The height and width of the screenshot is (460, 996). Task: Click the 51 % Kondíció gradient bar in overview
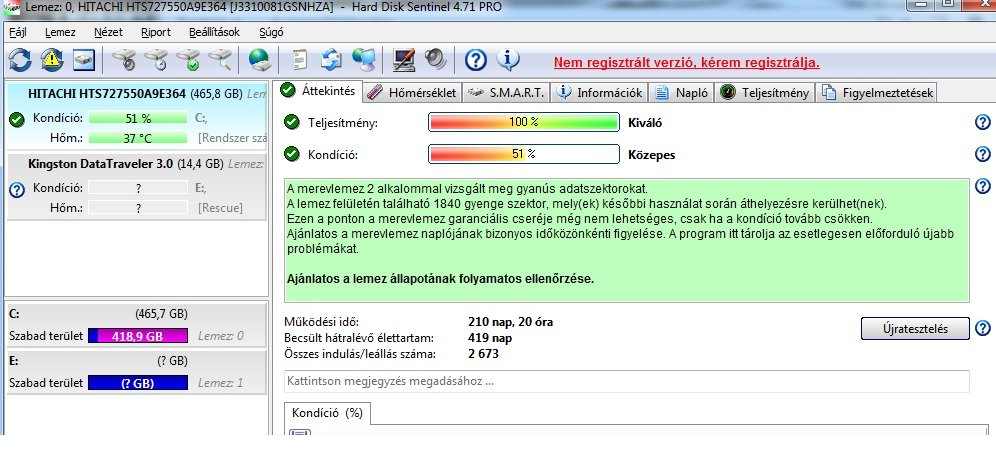[x=523, y=154]
